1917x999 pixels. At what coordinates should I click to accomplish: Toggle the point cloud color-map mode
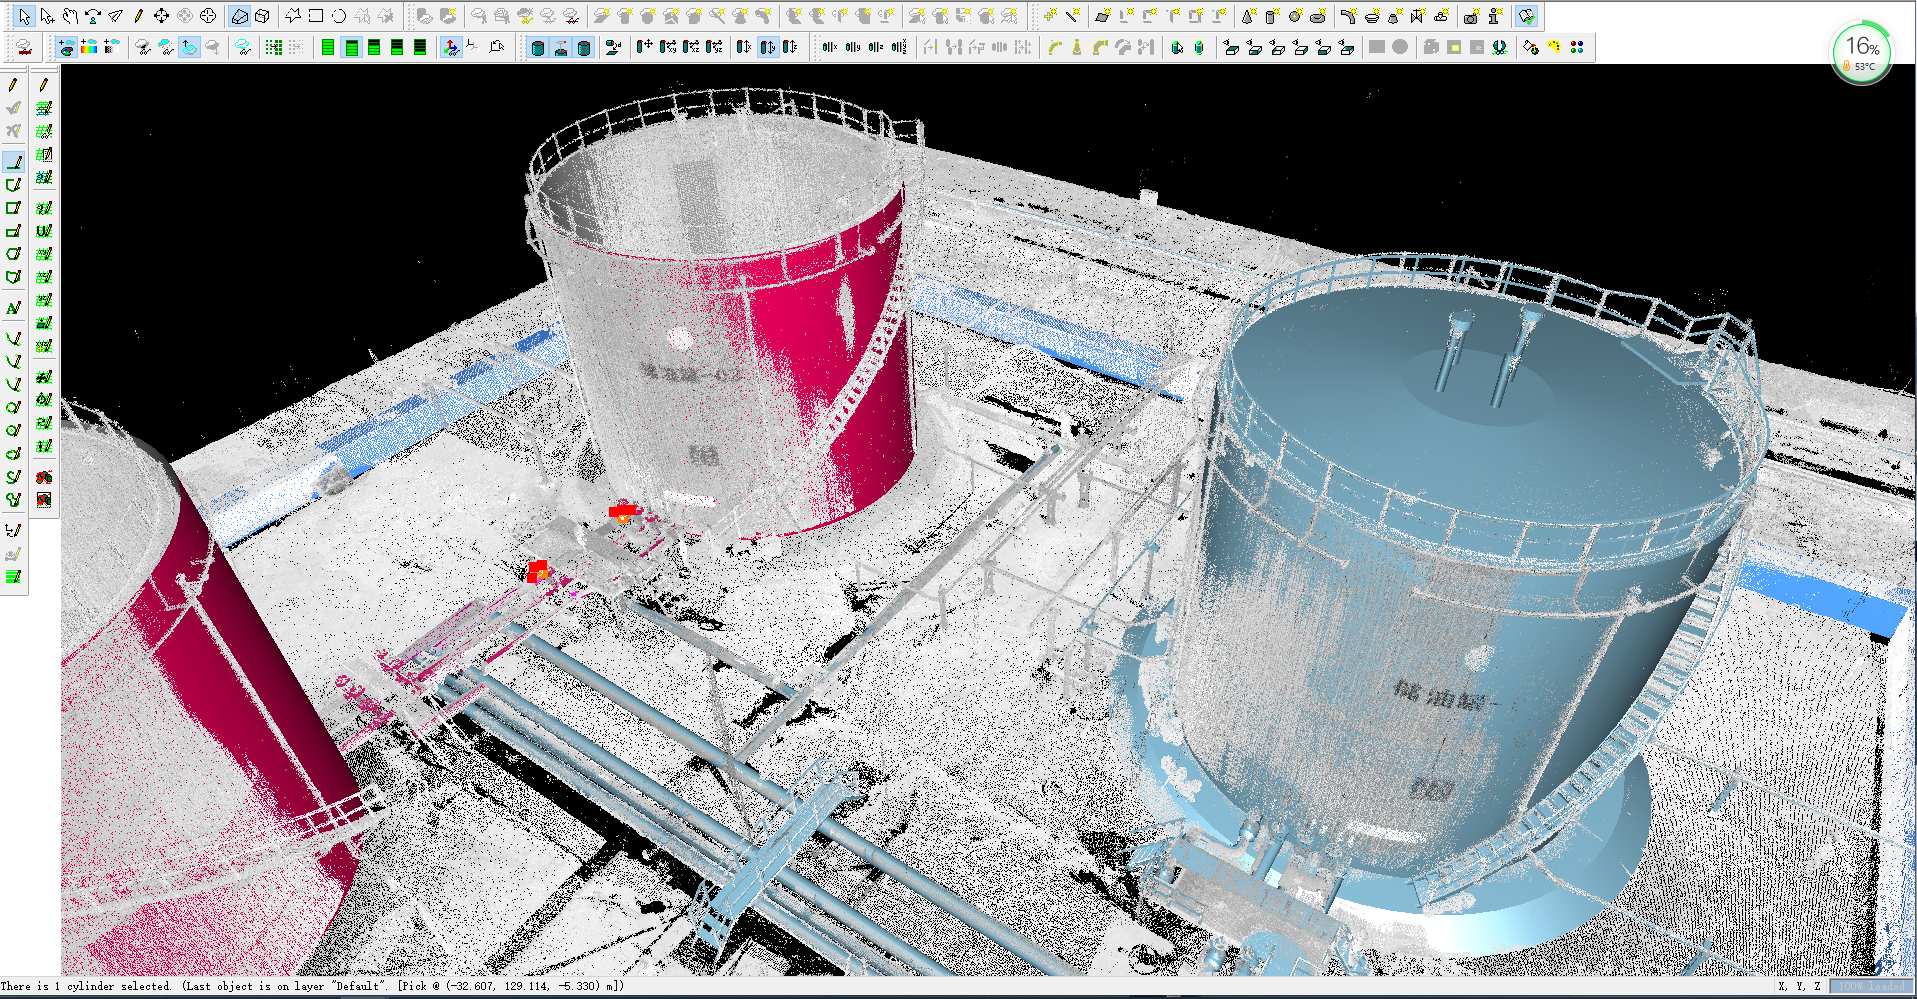[66, 47]
